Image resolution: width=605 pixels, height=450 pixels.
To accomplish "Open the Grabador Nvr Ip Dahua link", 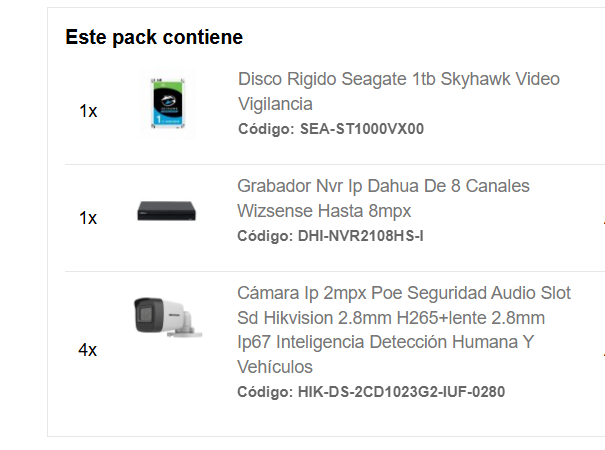I will (383, 198).
